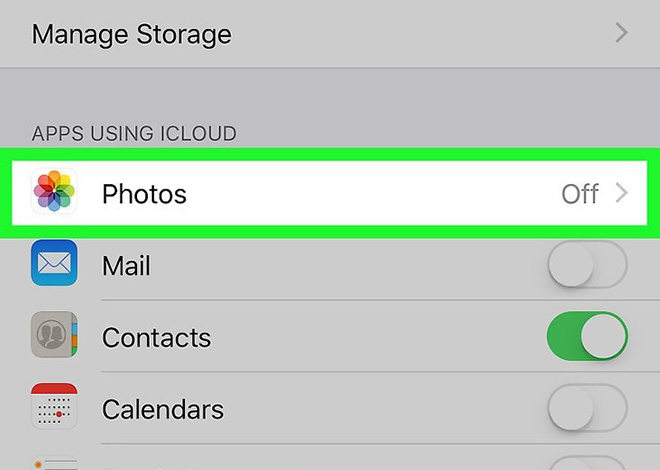Viewport: 660px width, 470px height.
Task: Tap the blue Mail envelope icon
Action: (54, 263)
